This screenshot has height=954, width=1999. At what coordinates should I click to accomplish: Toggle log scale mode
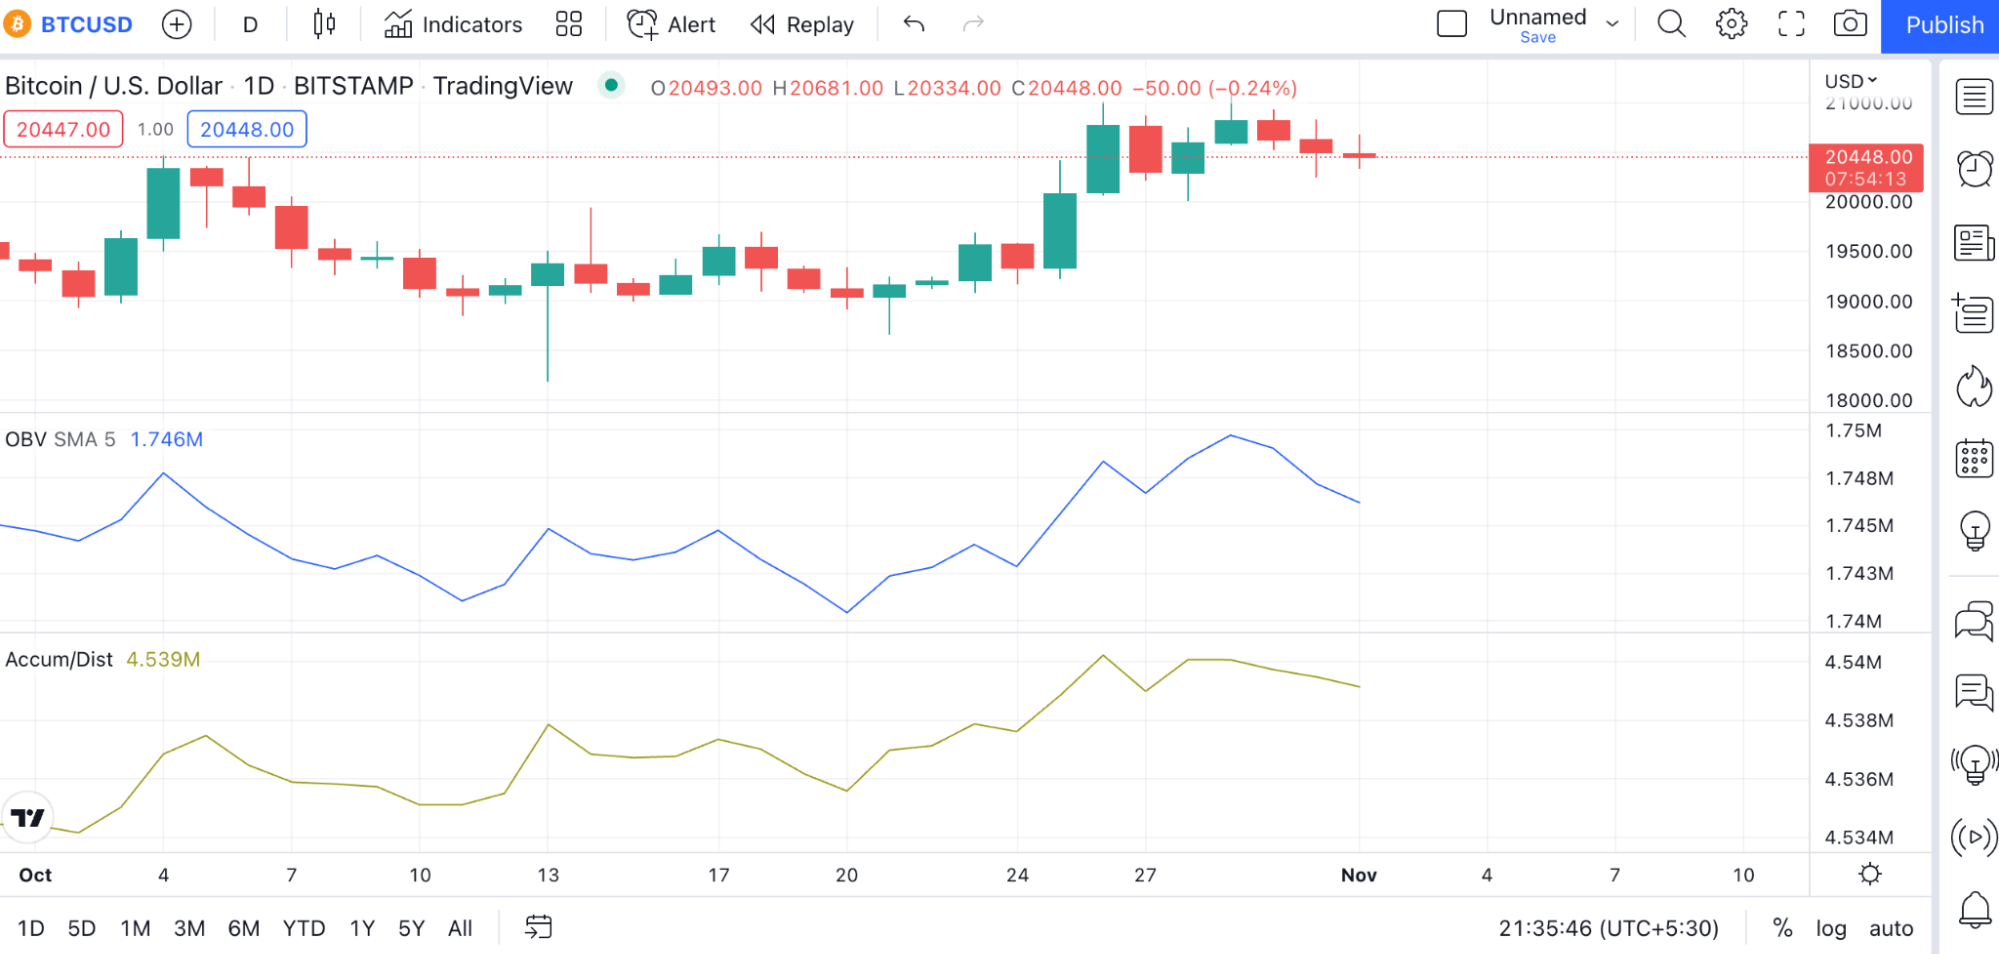[1831, 928]
